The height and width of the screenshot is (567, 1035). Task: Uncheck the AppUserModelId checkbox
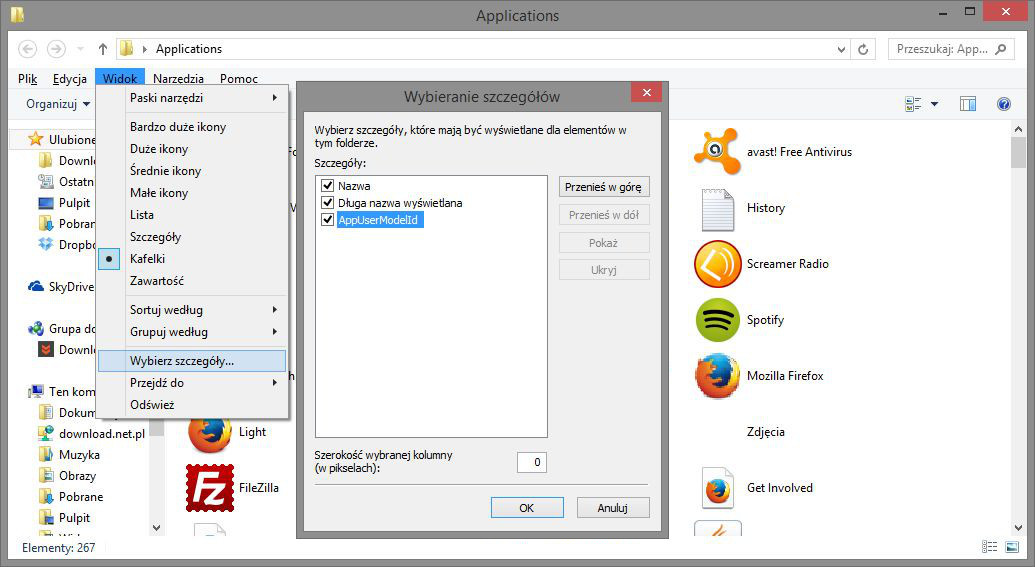327,220
